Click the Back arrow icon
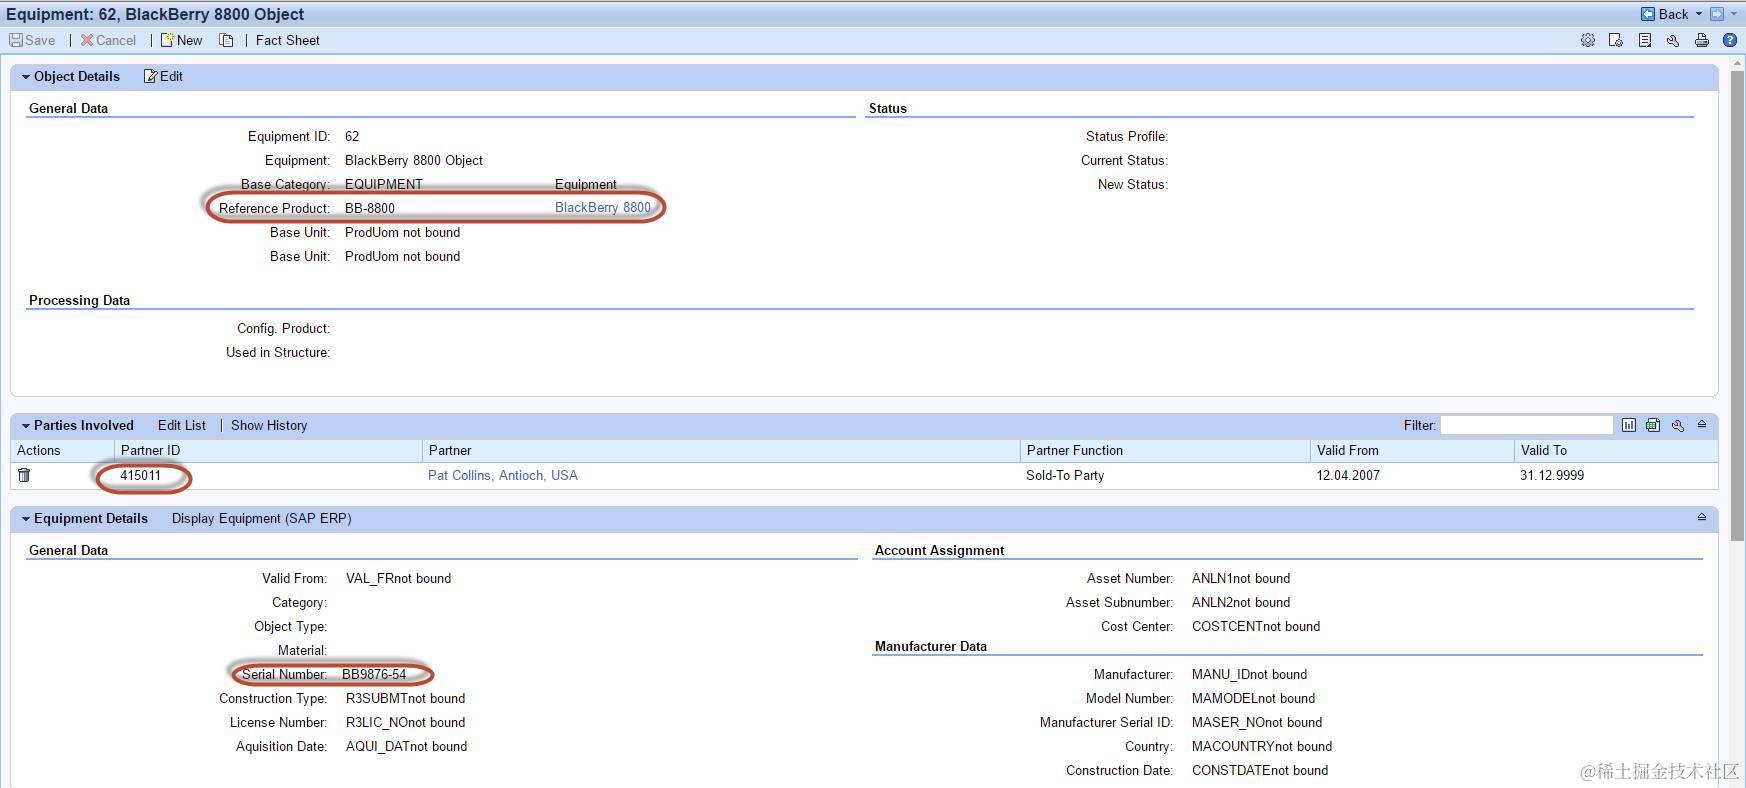The image size is (1746, 788). pos(1648,14)
